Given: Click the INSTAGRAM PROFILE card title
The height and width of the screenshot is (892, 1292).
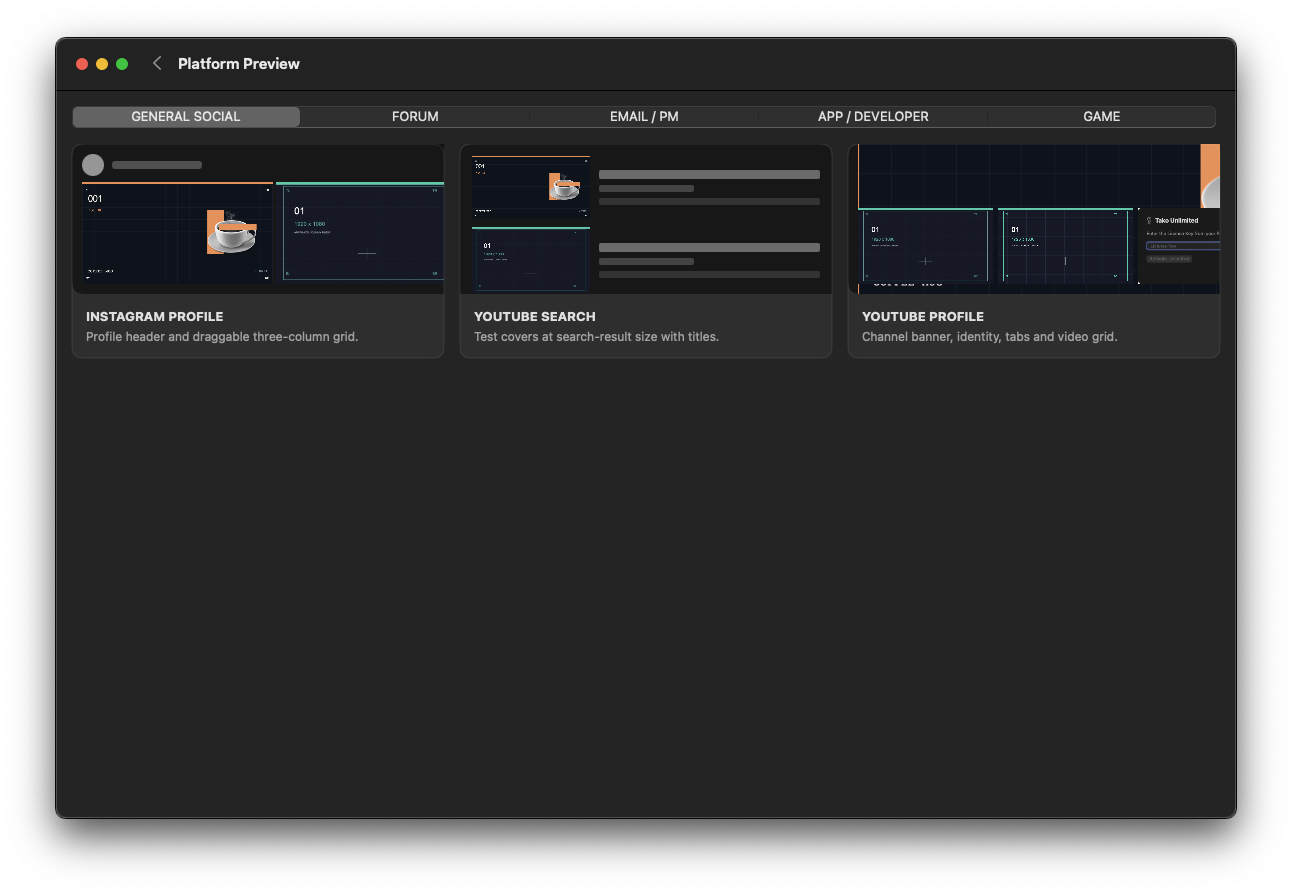Looking at the screenshot, I should pyautogui.click(x=155, y=316).
